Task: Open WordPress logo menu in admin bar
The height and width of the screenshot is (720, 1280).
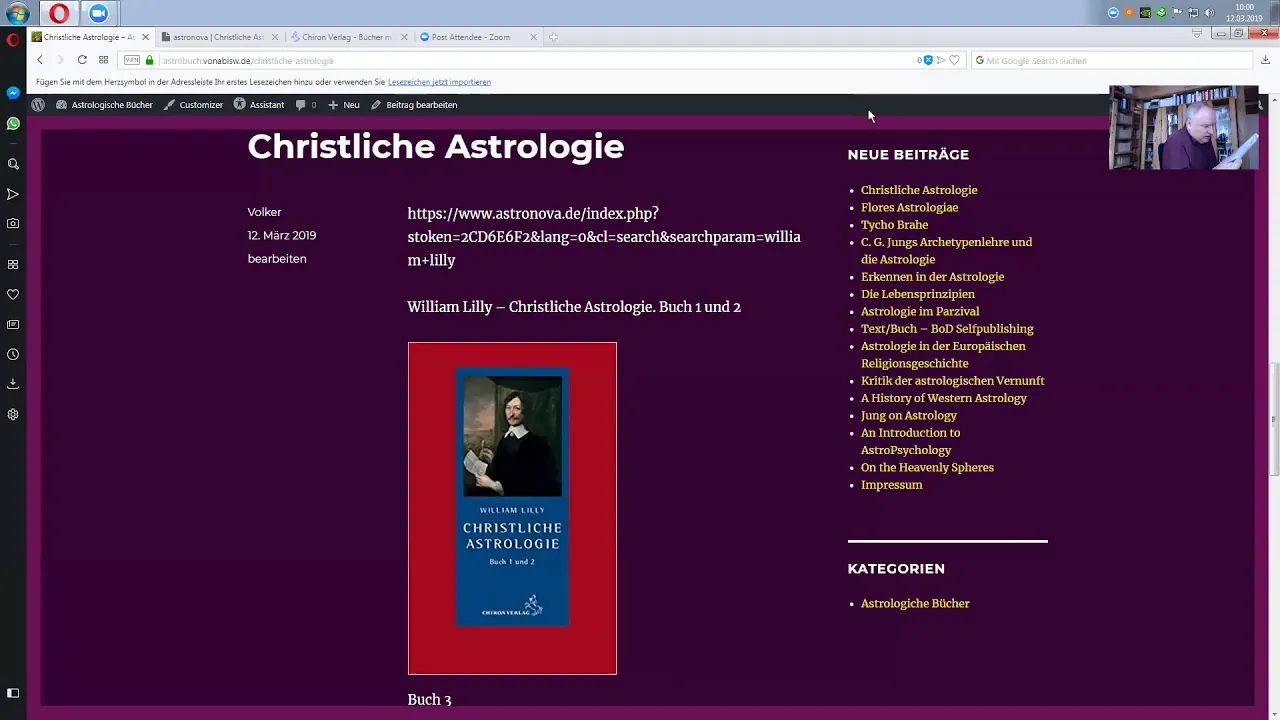Action: pos(38,104)
